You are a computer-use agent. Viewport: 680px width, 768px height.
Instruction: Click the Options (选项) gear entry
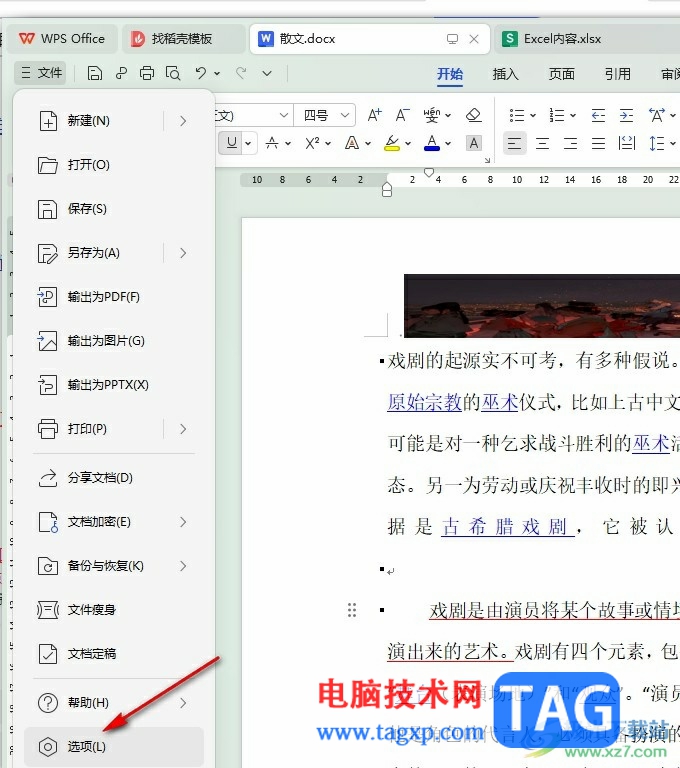(87, 747)
